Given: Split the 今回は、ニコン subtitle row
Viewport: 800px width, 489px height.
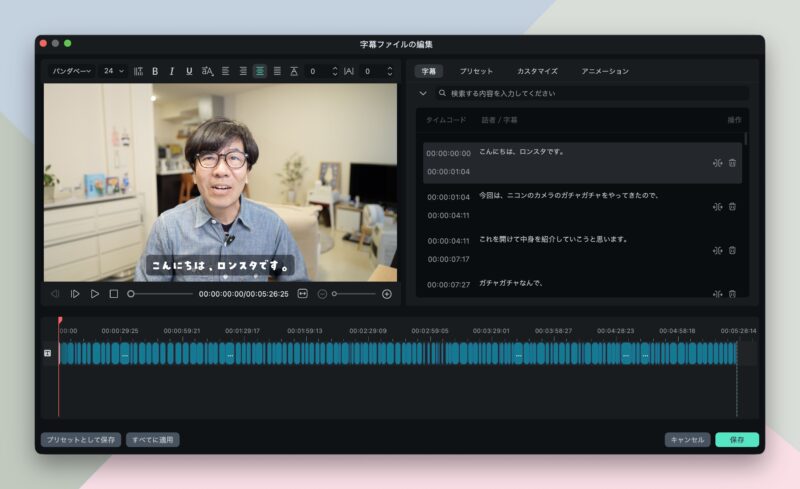Looking at the screenshot, I should 717,207.
